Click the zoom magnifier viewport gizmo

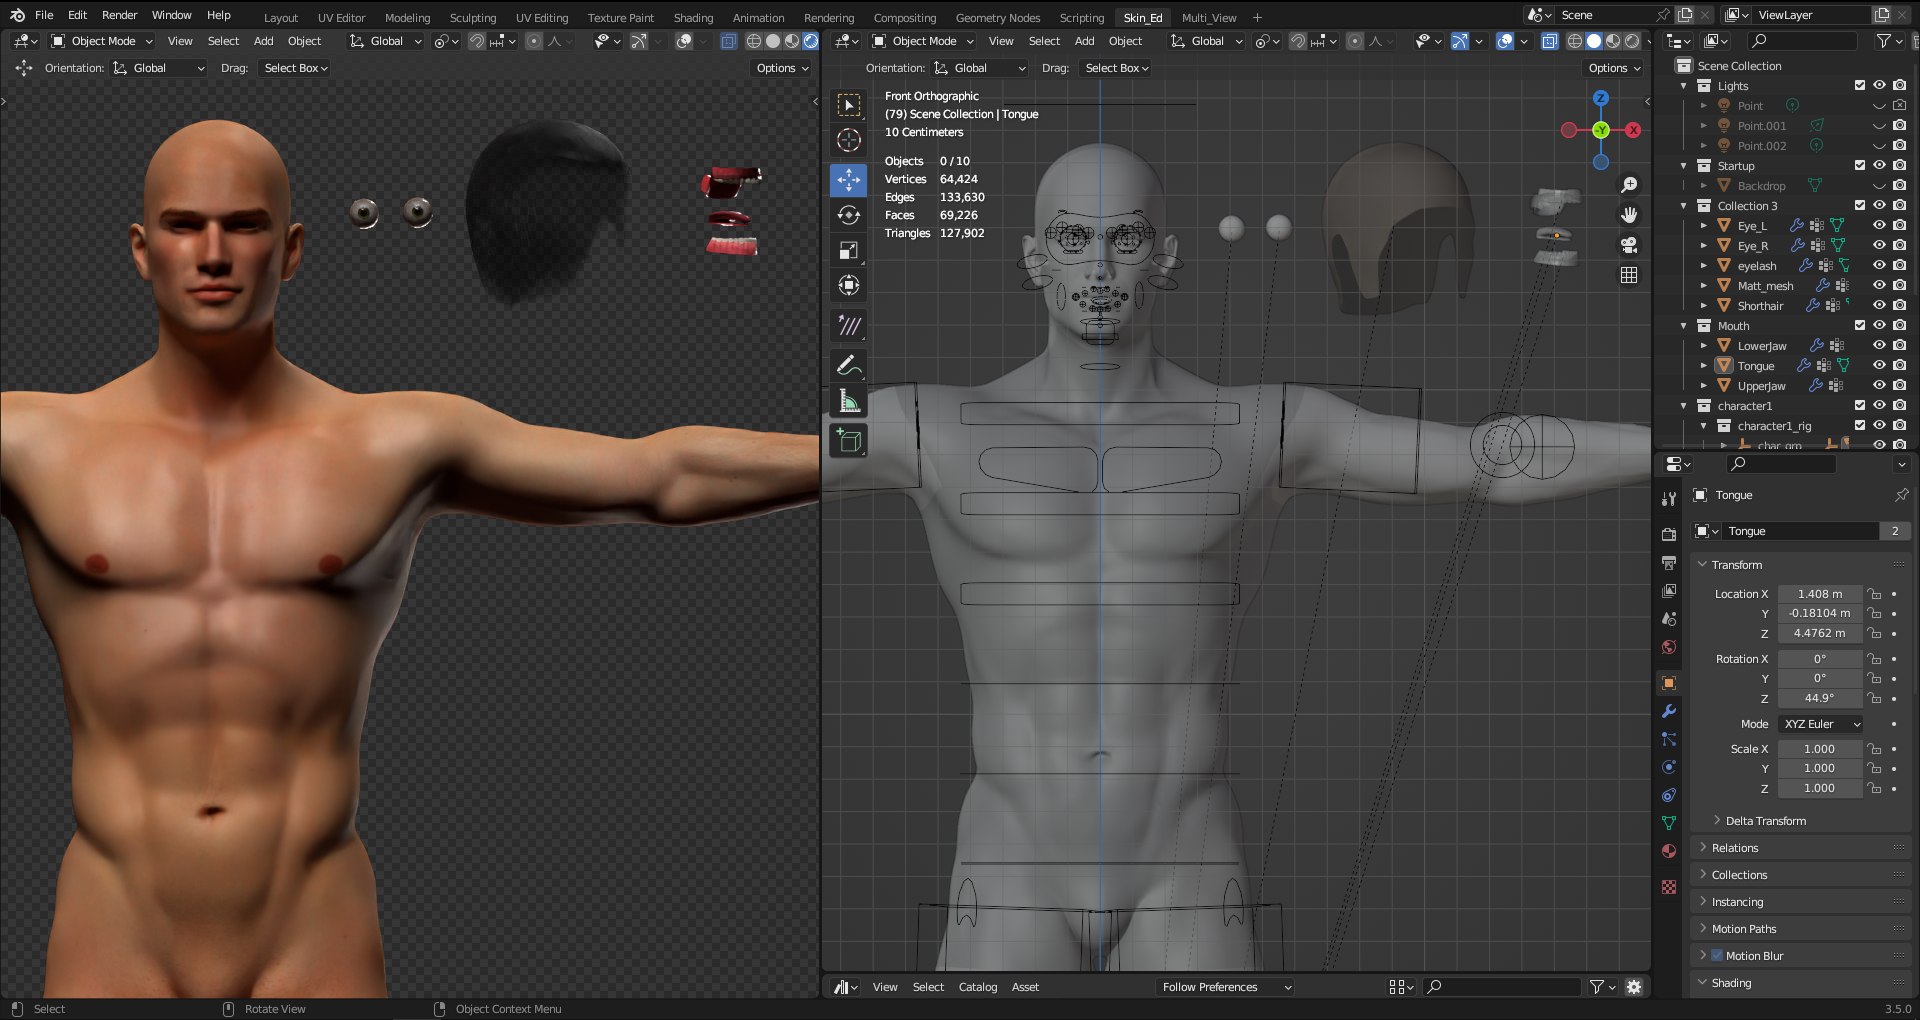click(x=1629, y=185)
